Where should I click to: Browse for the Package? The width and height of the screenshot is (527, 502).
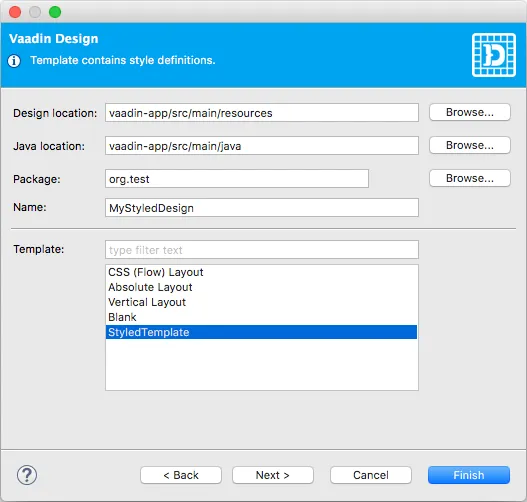(x=470, y=178)
